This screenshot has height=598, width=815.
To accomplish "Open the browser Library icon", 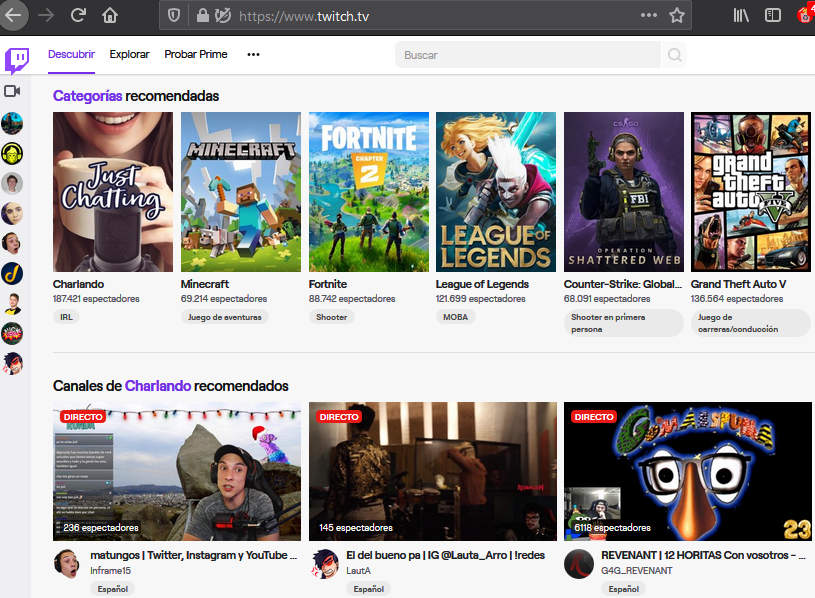I will (741, 16).
